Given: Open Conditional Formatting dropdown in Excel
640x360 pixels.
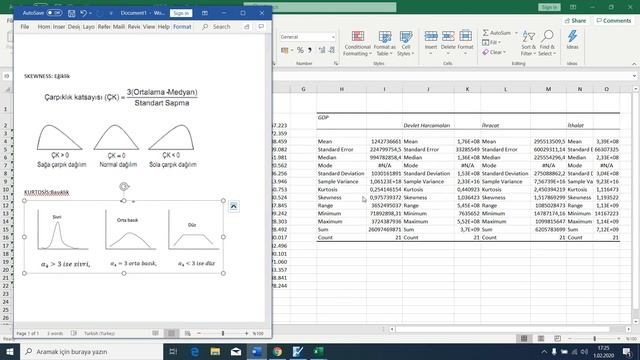Looking at the screenshot, I should click(358, 43).
